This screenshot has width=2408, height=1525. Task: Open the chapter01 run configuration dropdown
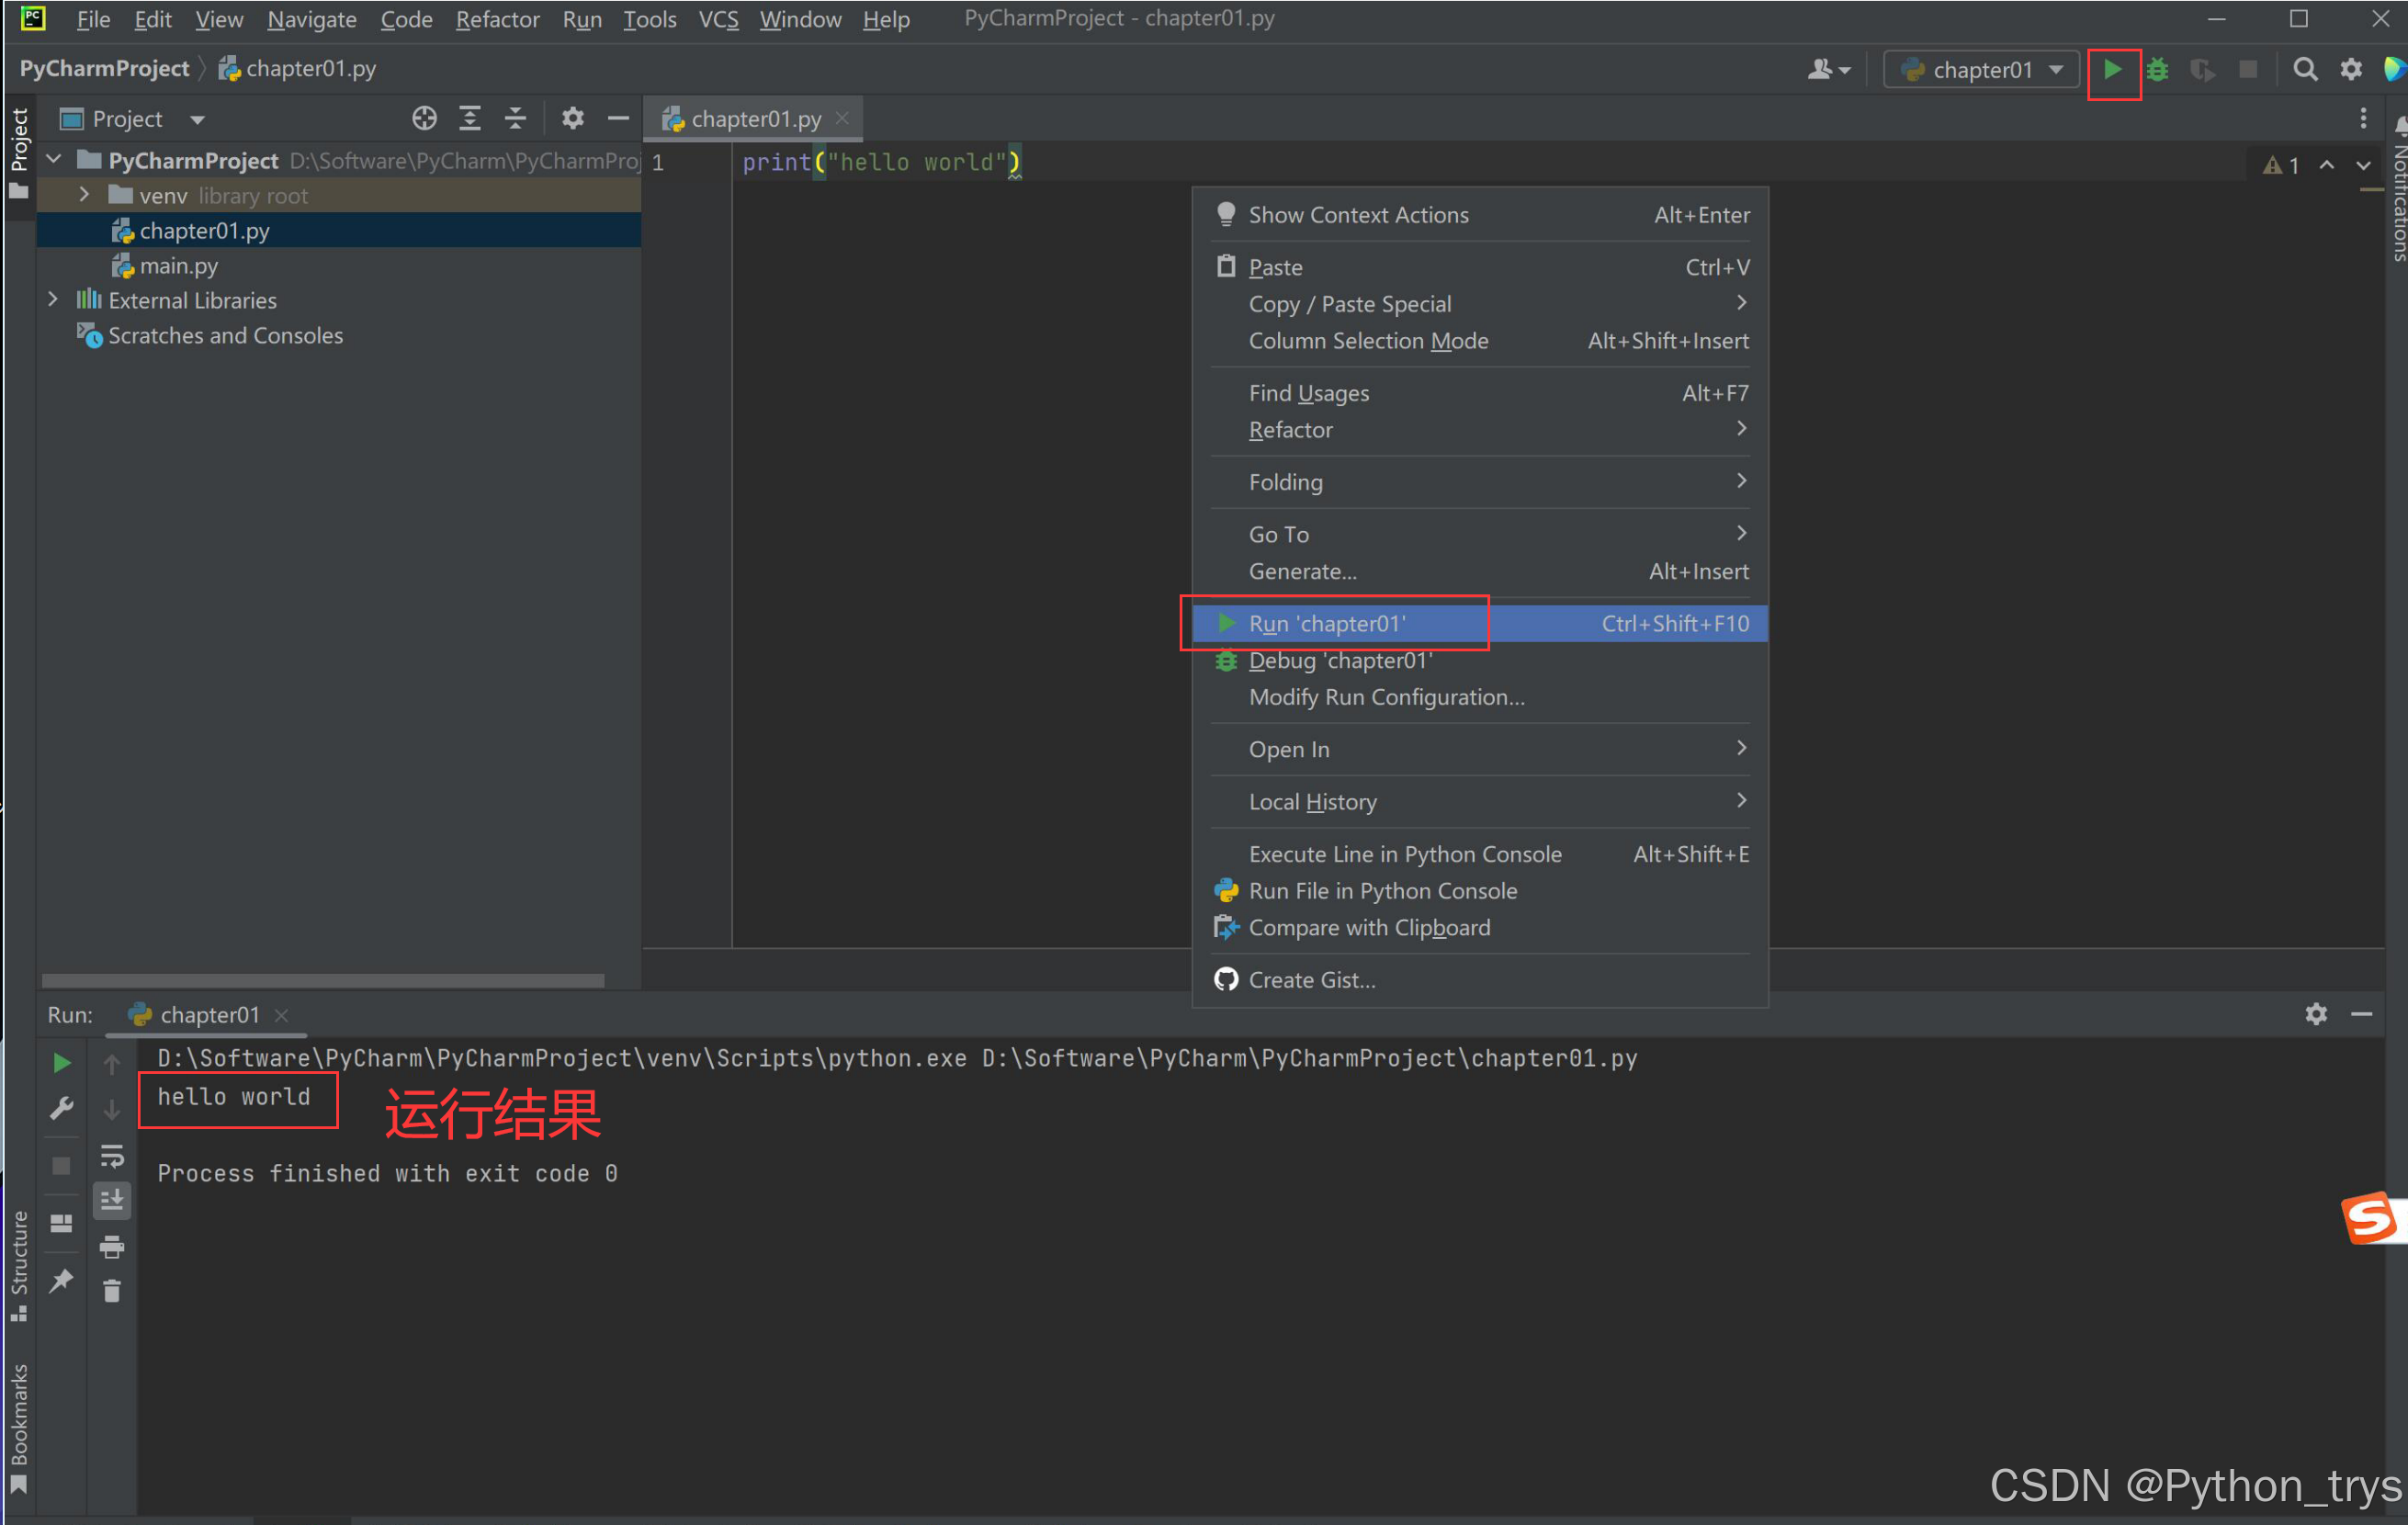[x=1981, y=70]
